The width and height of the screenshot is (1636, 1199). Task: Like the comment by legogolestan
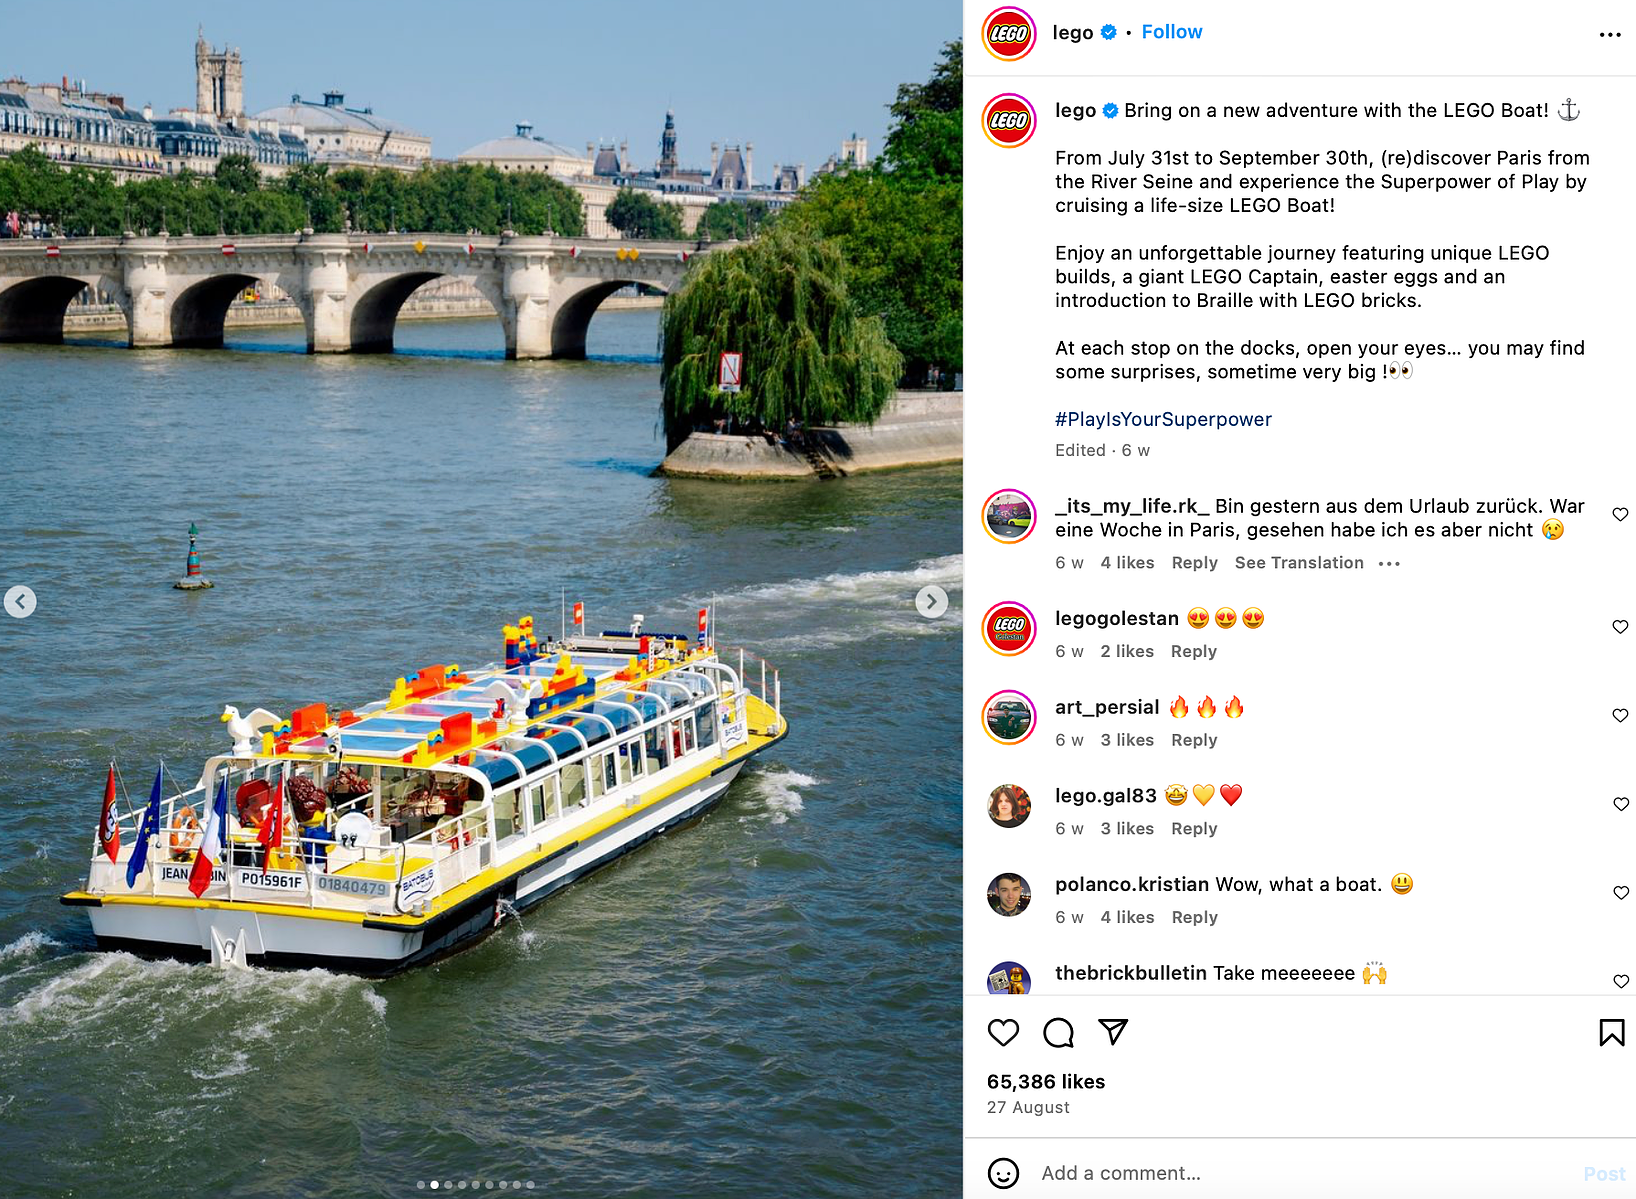(1621, 626)
